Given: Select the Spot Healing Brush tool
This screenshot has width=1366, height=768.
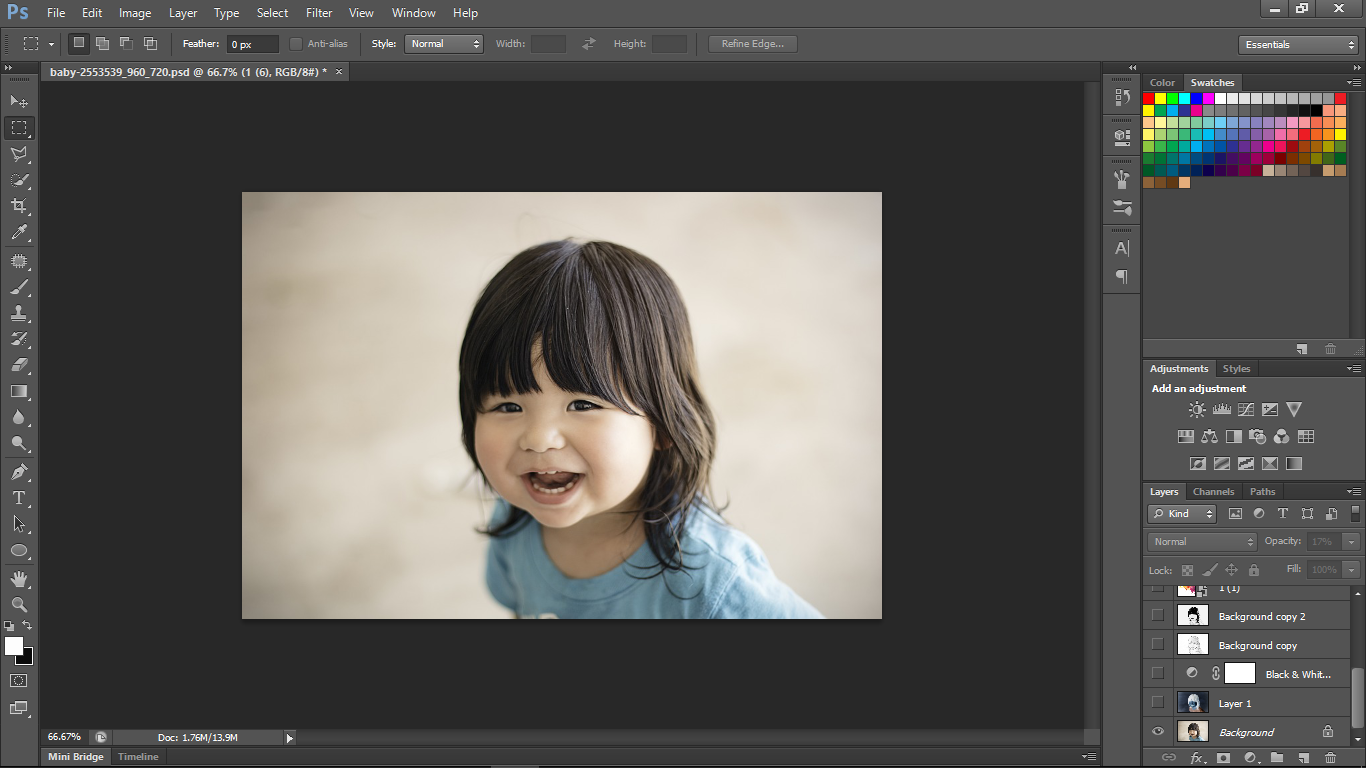Looking at the screenshot, I should click(19, 261).
